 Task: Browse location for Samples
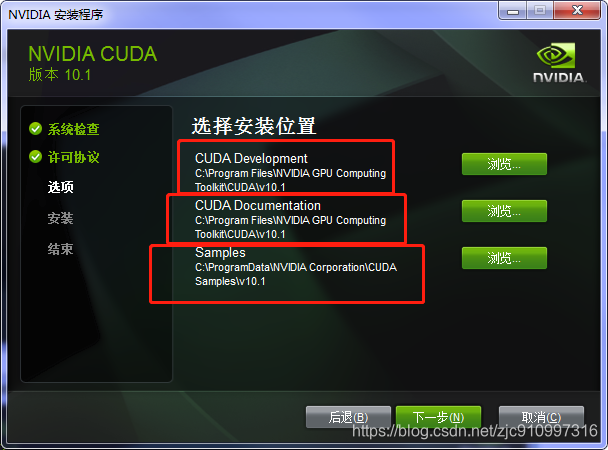coord(504,258)
